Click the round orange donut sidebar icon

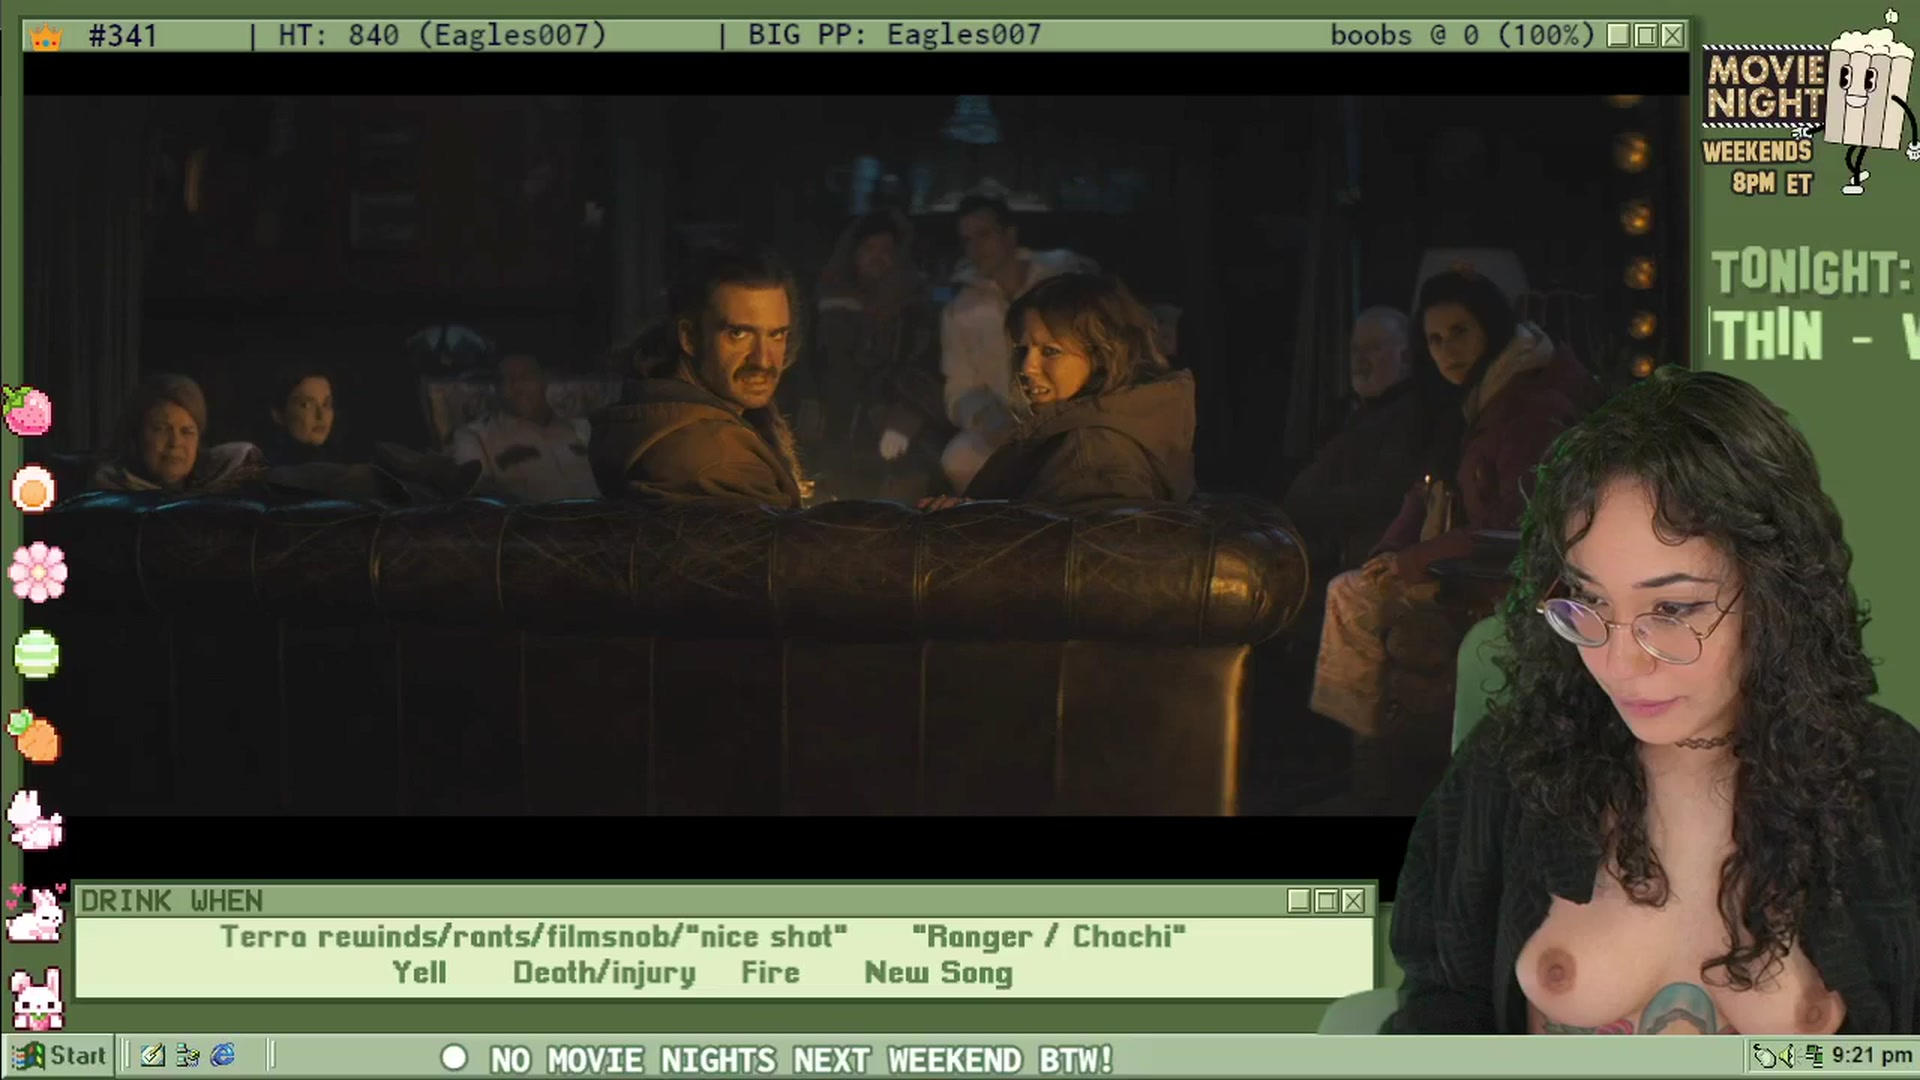pyautogui.click(x=33, y=490)
